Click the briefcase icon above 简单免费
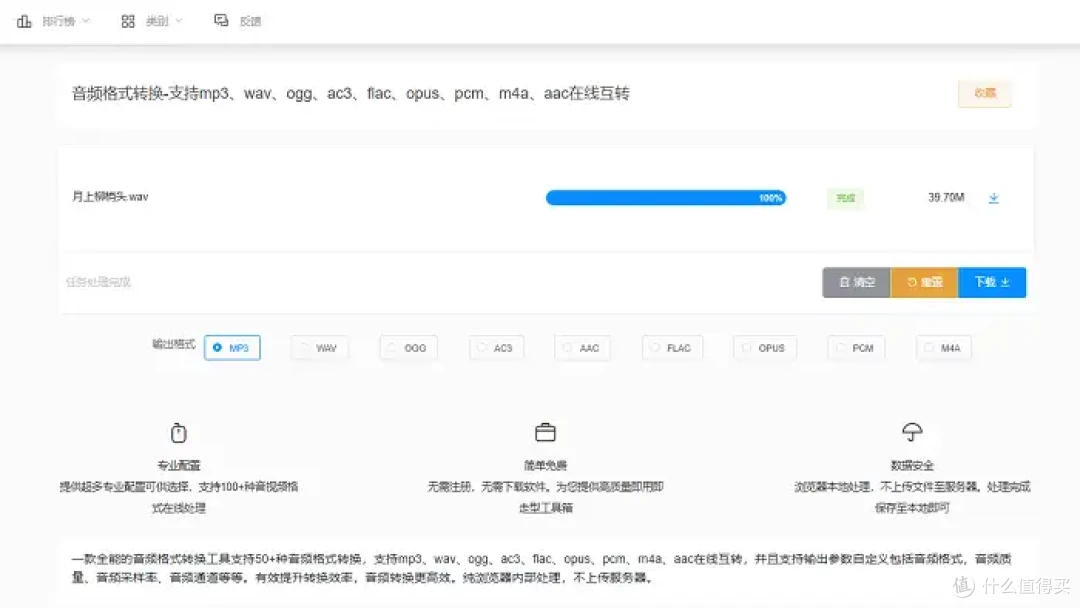This screenshot has width=1080, height=608. (545, 433)
